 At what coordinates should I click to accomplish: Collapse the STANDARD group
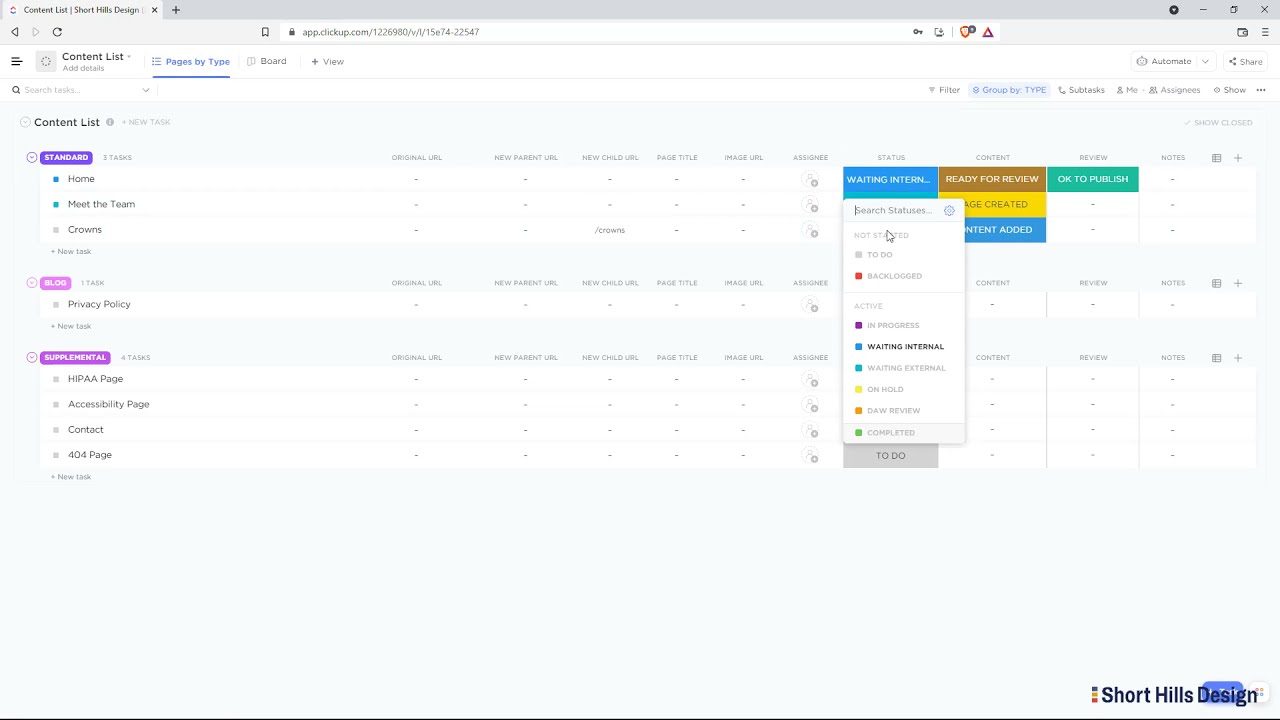point(32,158)
